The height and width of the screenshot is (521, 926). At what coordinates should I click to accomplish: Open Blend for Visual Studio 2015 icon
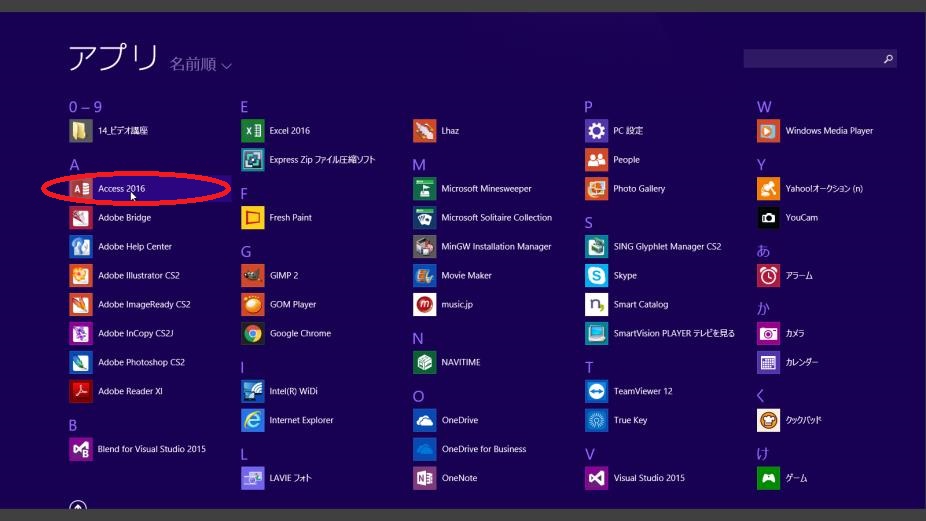click(x=80, y=449)
